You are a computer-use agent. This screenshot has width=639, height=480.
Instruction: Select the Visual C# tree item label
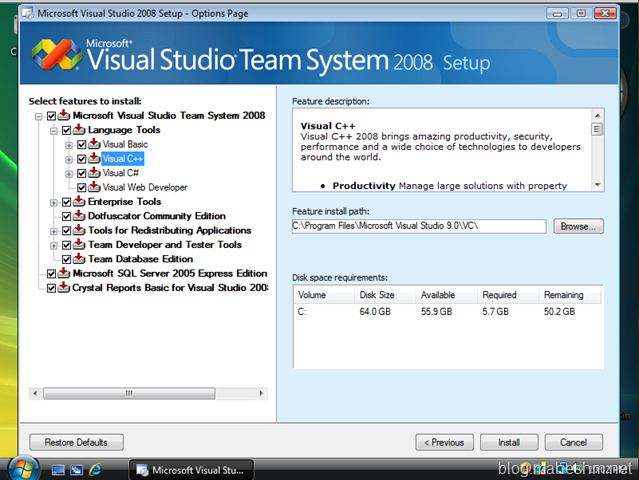coord(121,173)
